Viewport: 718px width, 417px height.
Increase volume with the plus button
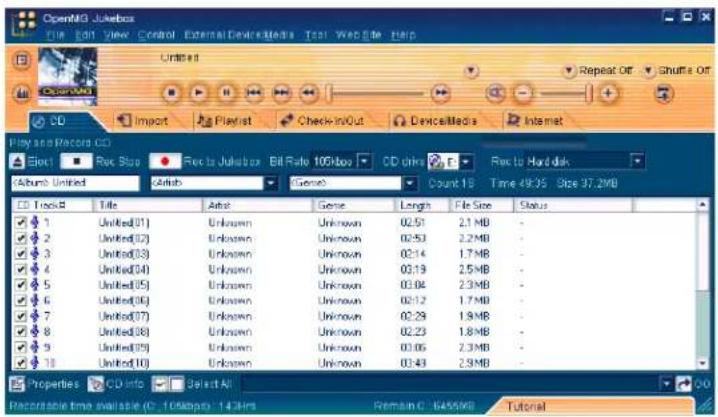pos(608,93)
